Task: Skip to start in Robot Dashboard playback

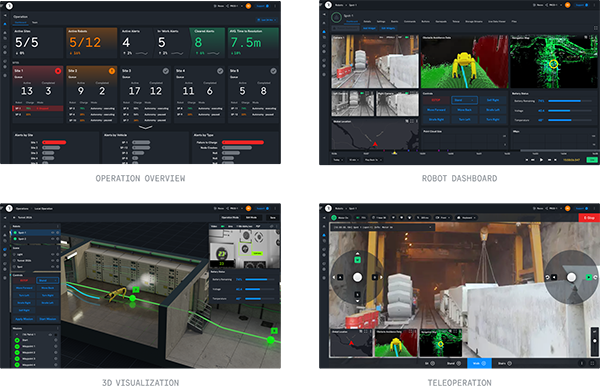Action: tap(527, 160)
